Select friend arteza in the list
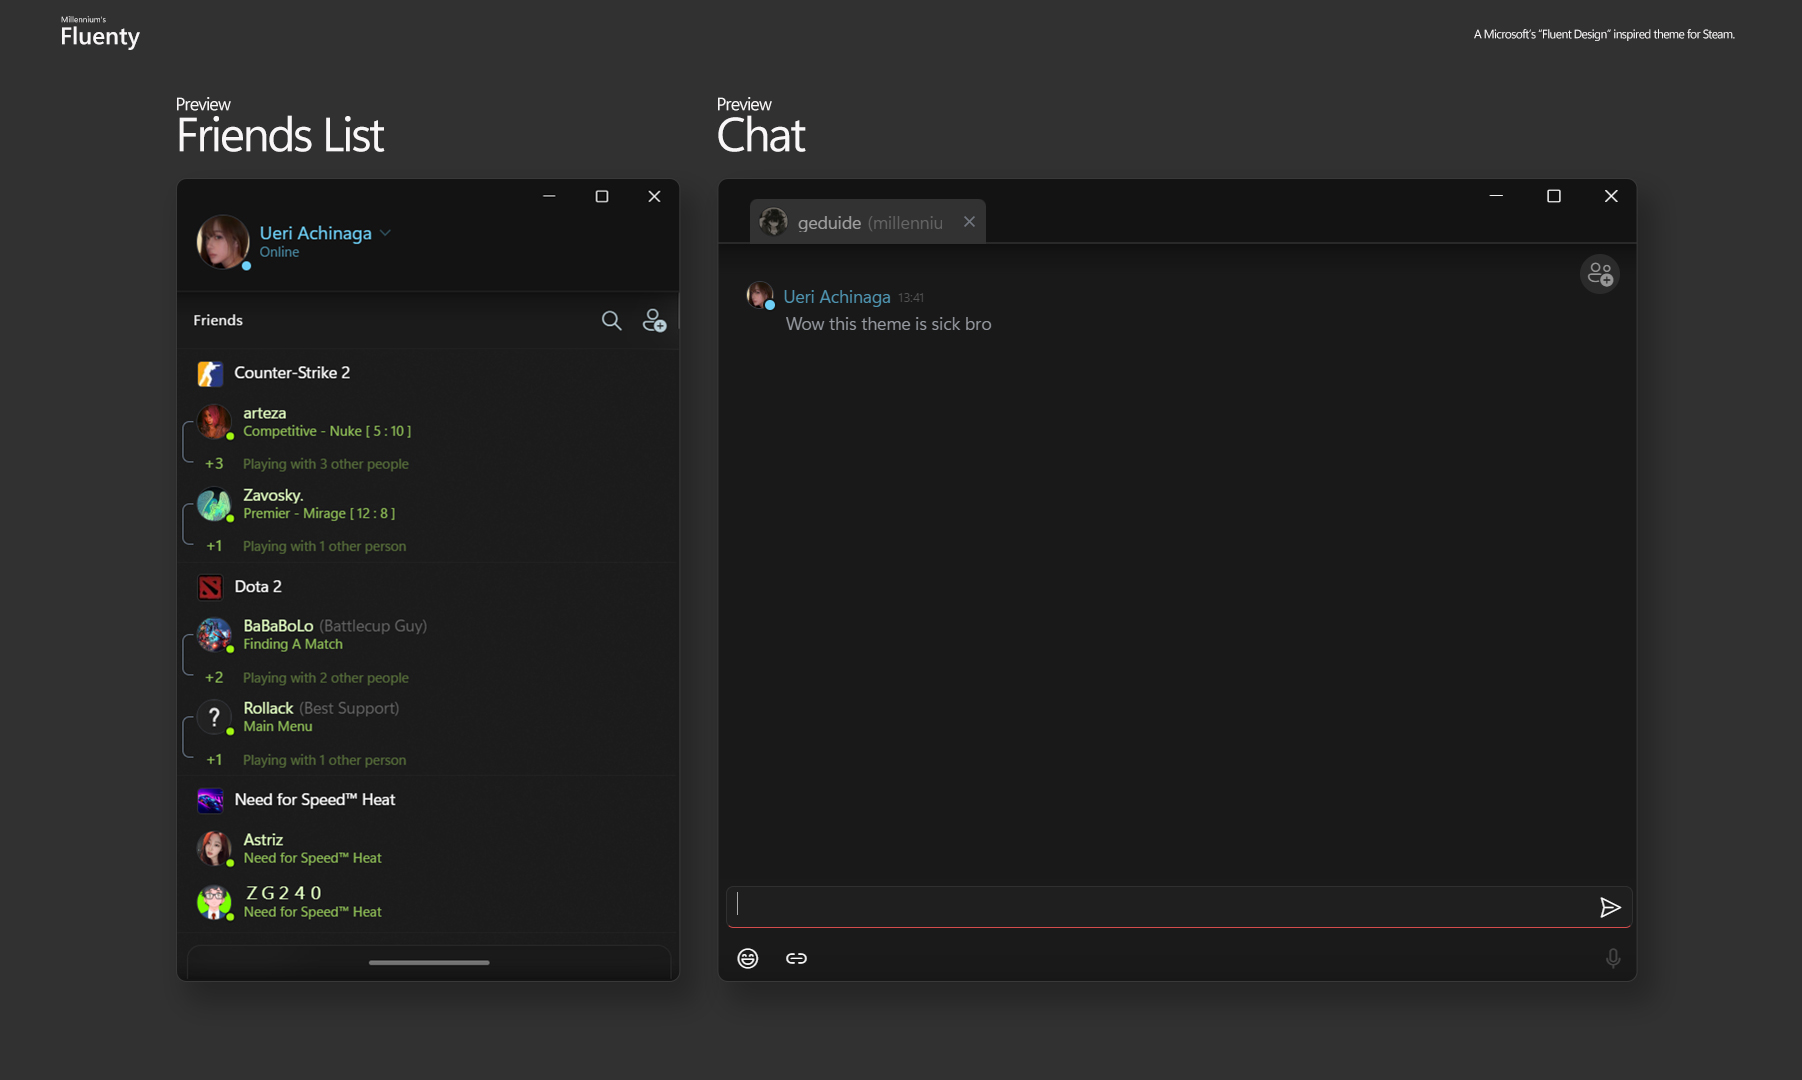The image size is (1802, 1080). click(x=428, y=422)
